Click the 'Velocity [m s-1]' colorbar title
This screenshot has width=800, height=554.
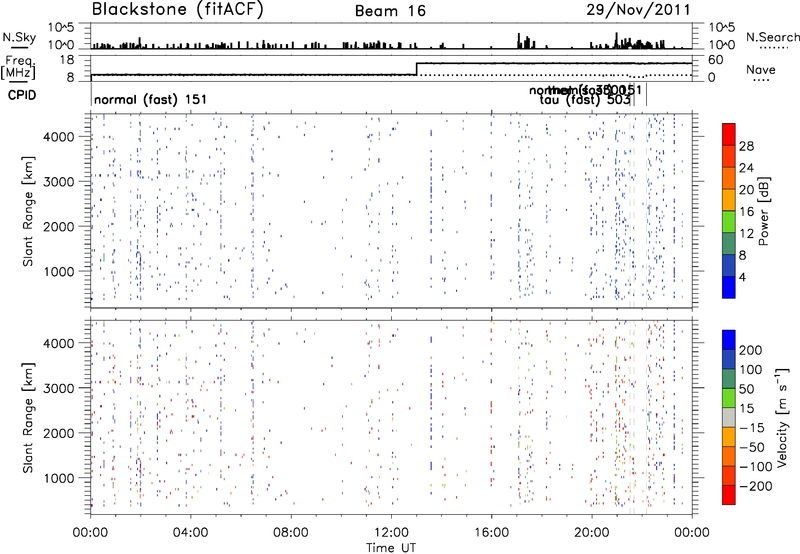click(x=782, y=417)
